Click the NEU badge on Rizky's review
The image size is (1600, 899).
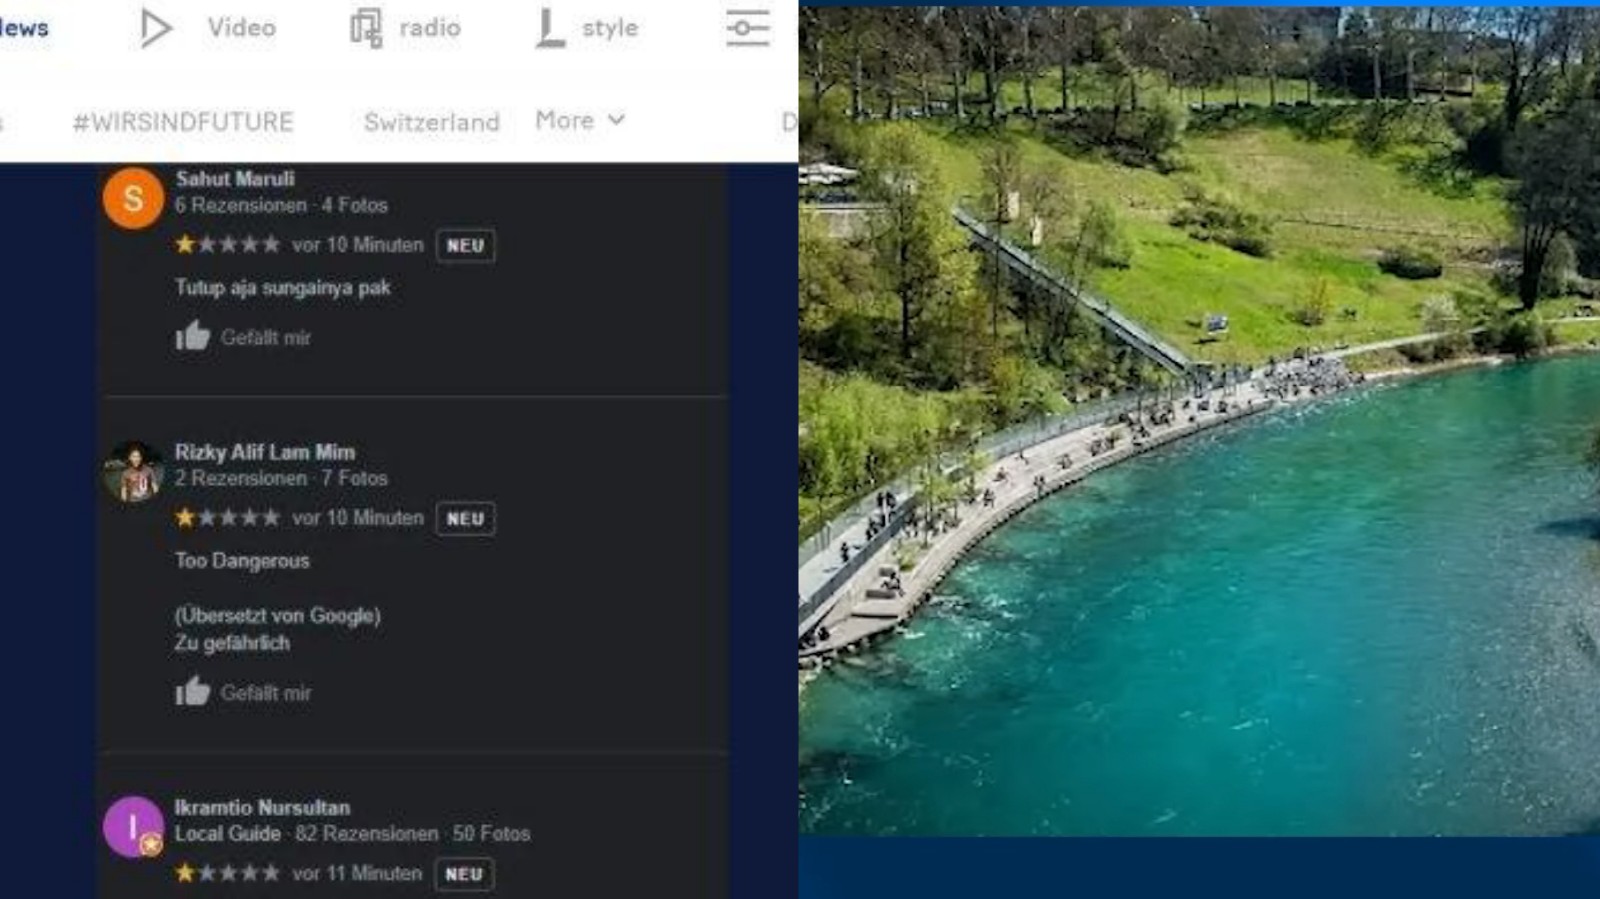click(465, 519)
